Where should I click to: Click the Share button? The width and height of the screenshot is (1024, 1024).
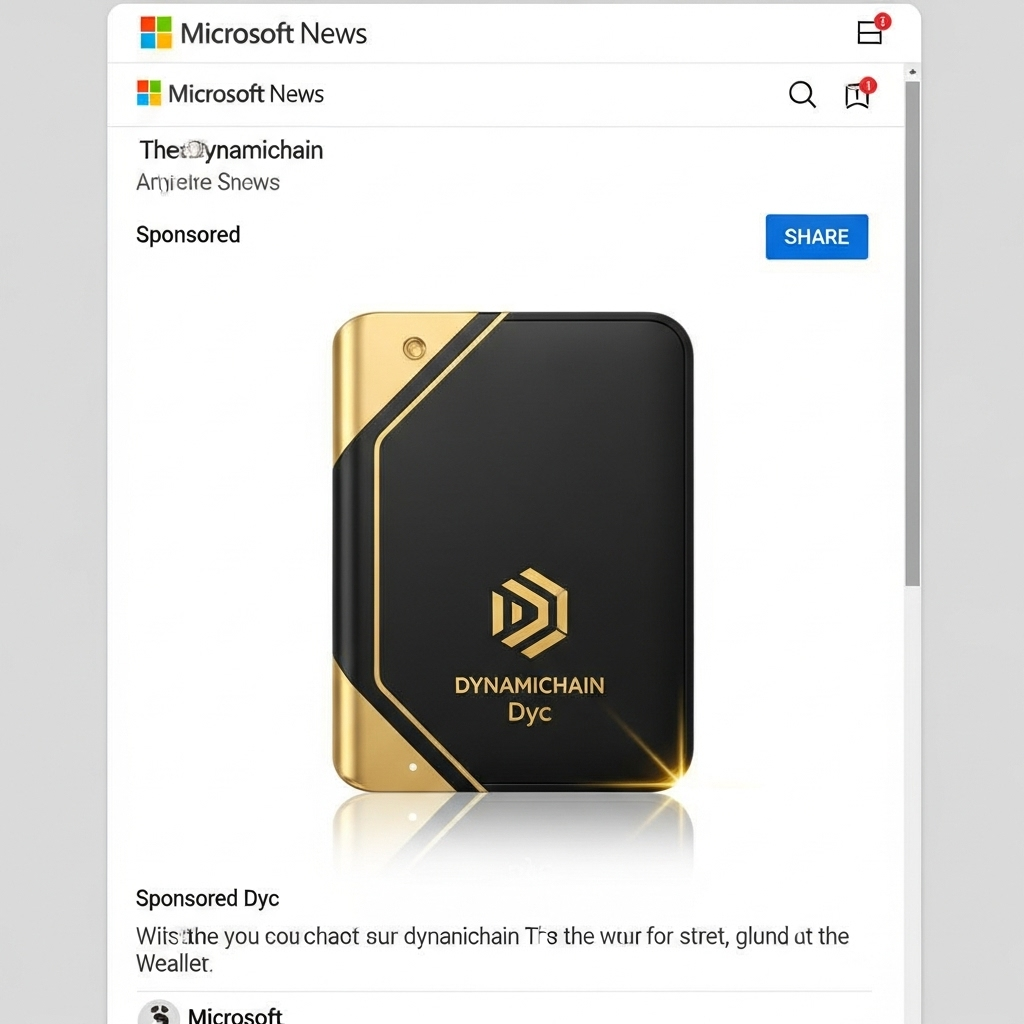[816, 236]
